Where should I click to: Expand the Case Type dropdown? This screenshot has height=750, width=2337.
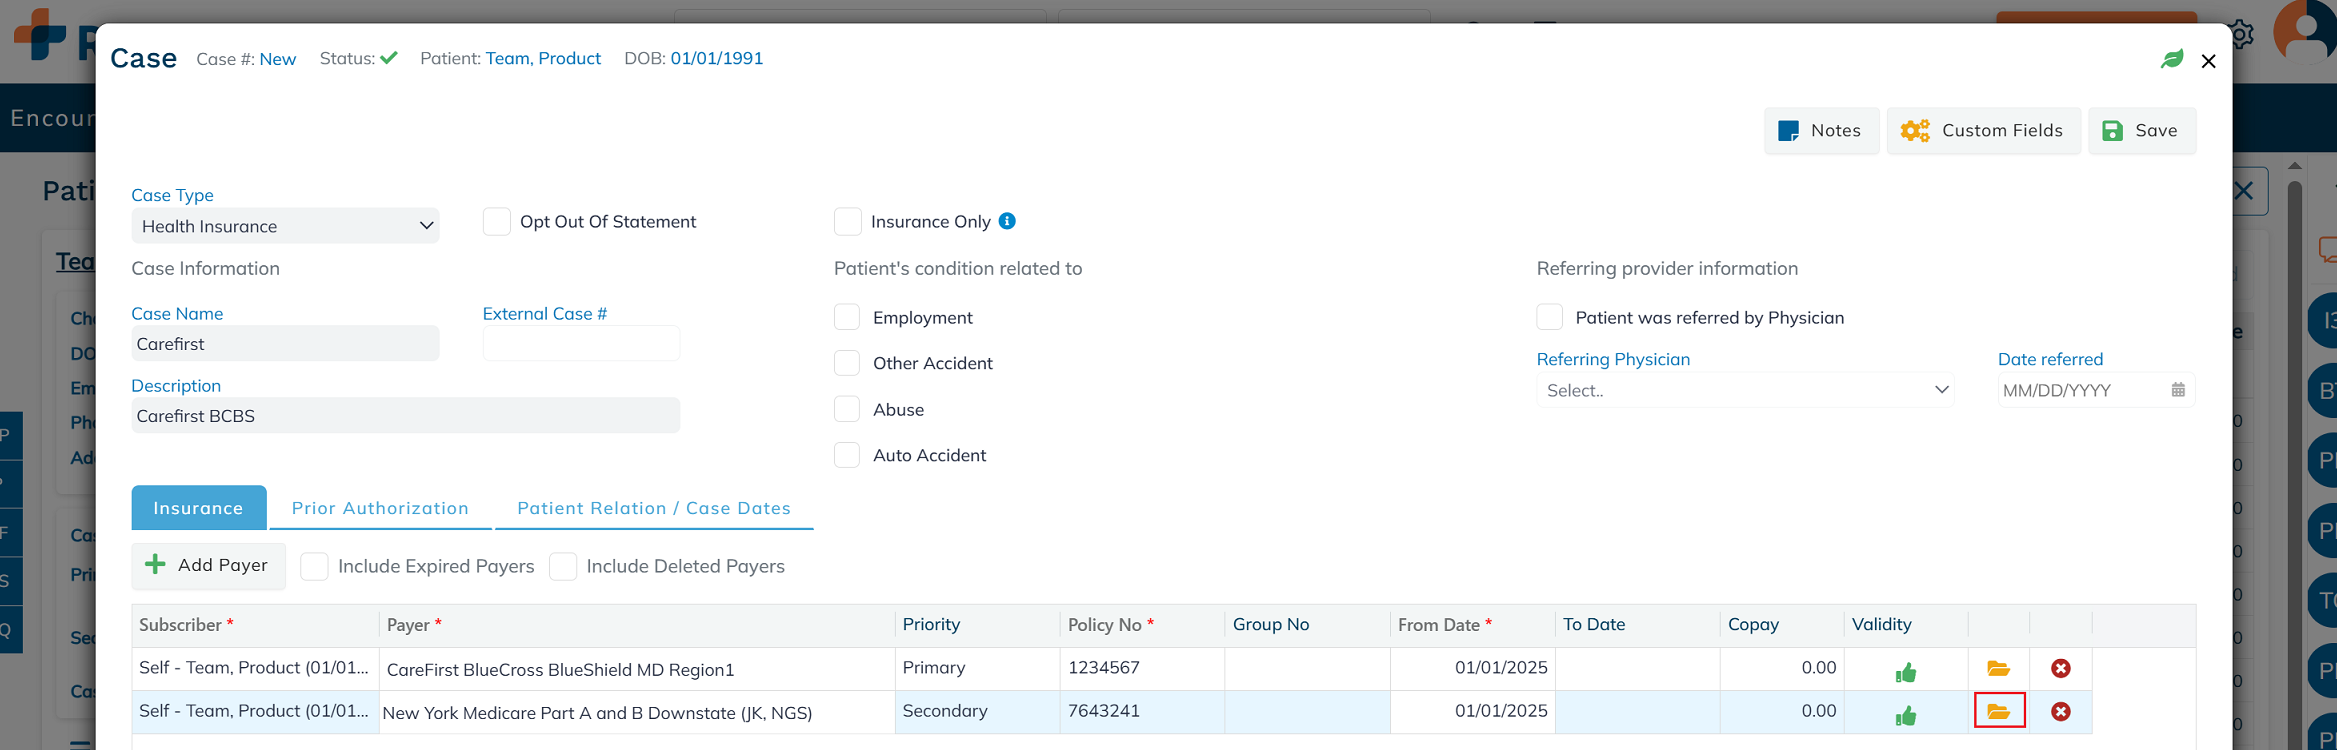pos(285,226)
